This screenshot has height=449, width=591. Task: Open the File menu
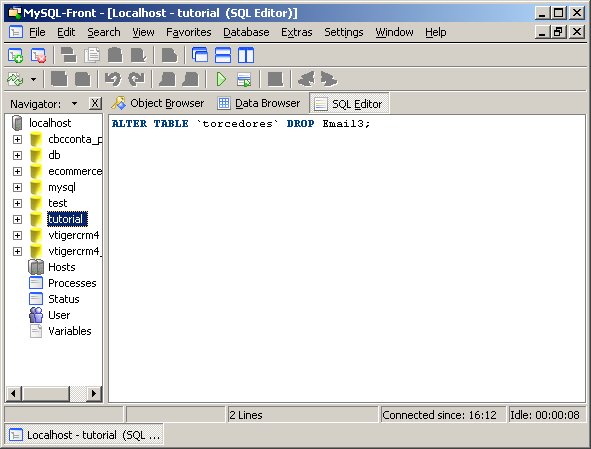[37, 32]
